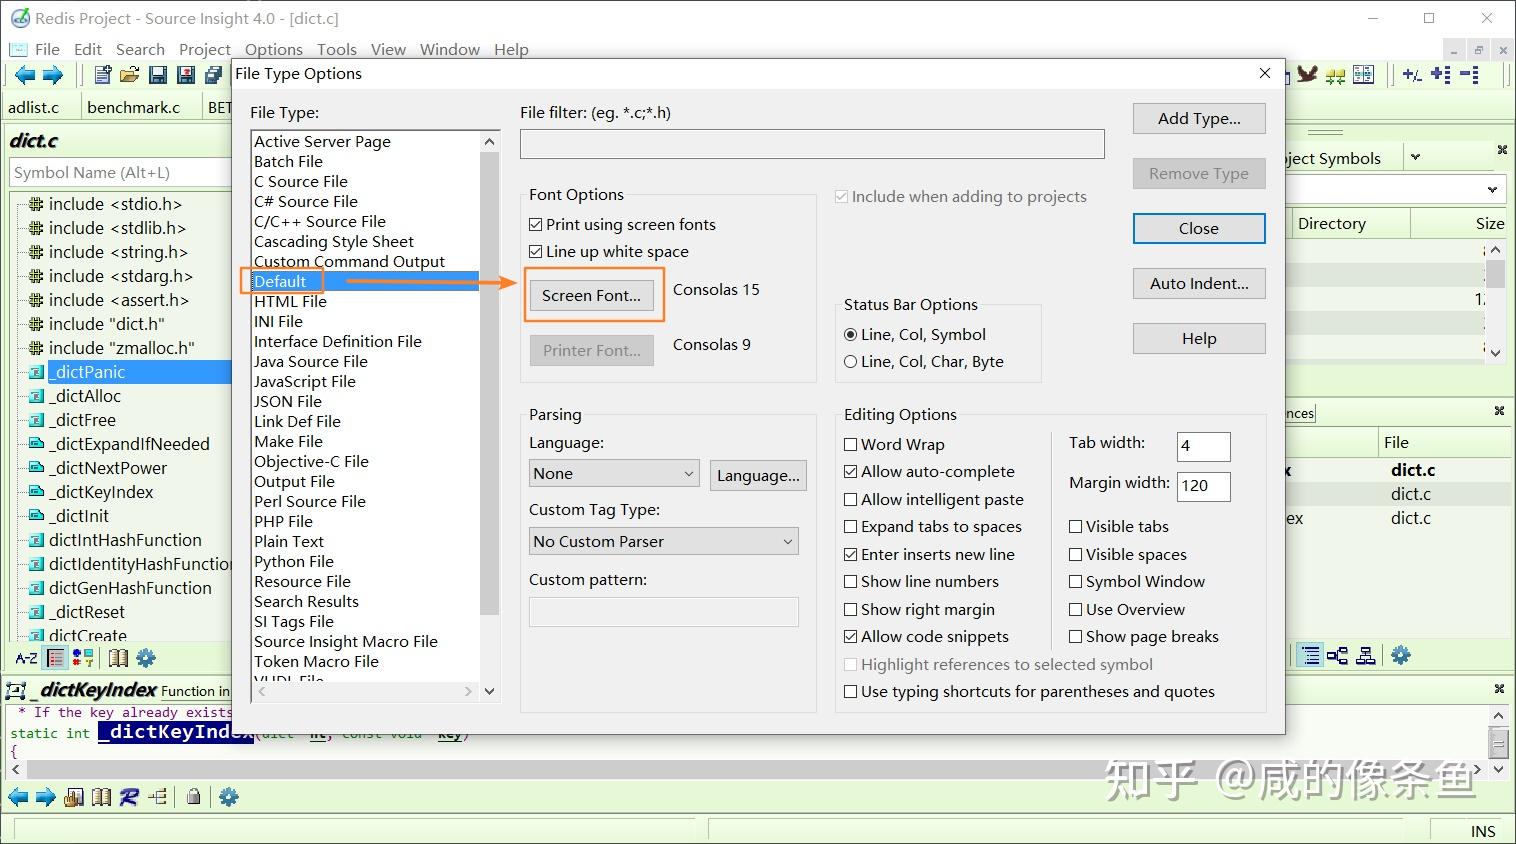This screenshot has width=1516, height=844.
Task: Sort symbols alphabetically with A-Z icon
Action: coord(27,658)
